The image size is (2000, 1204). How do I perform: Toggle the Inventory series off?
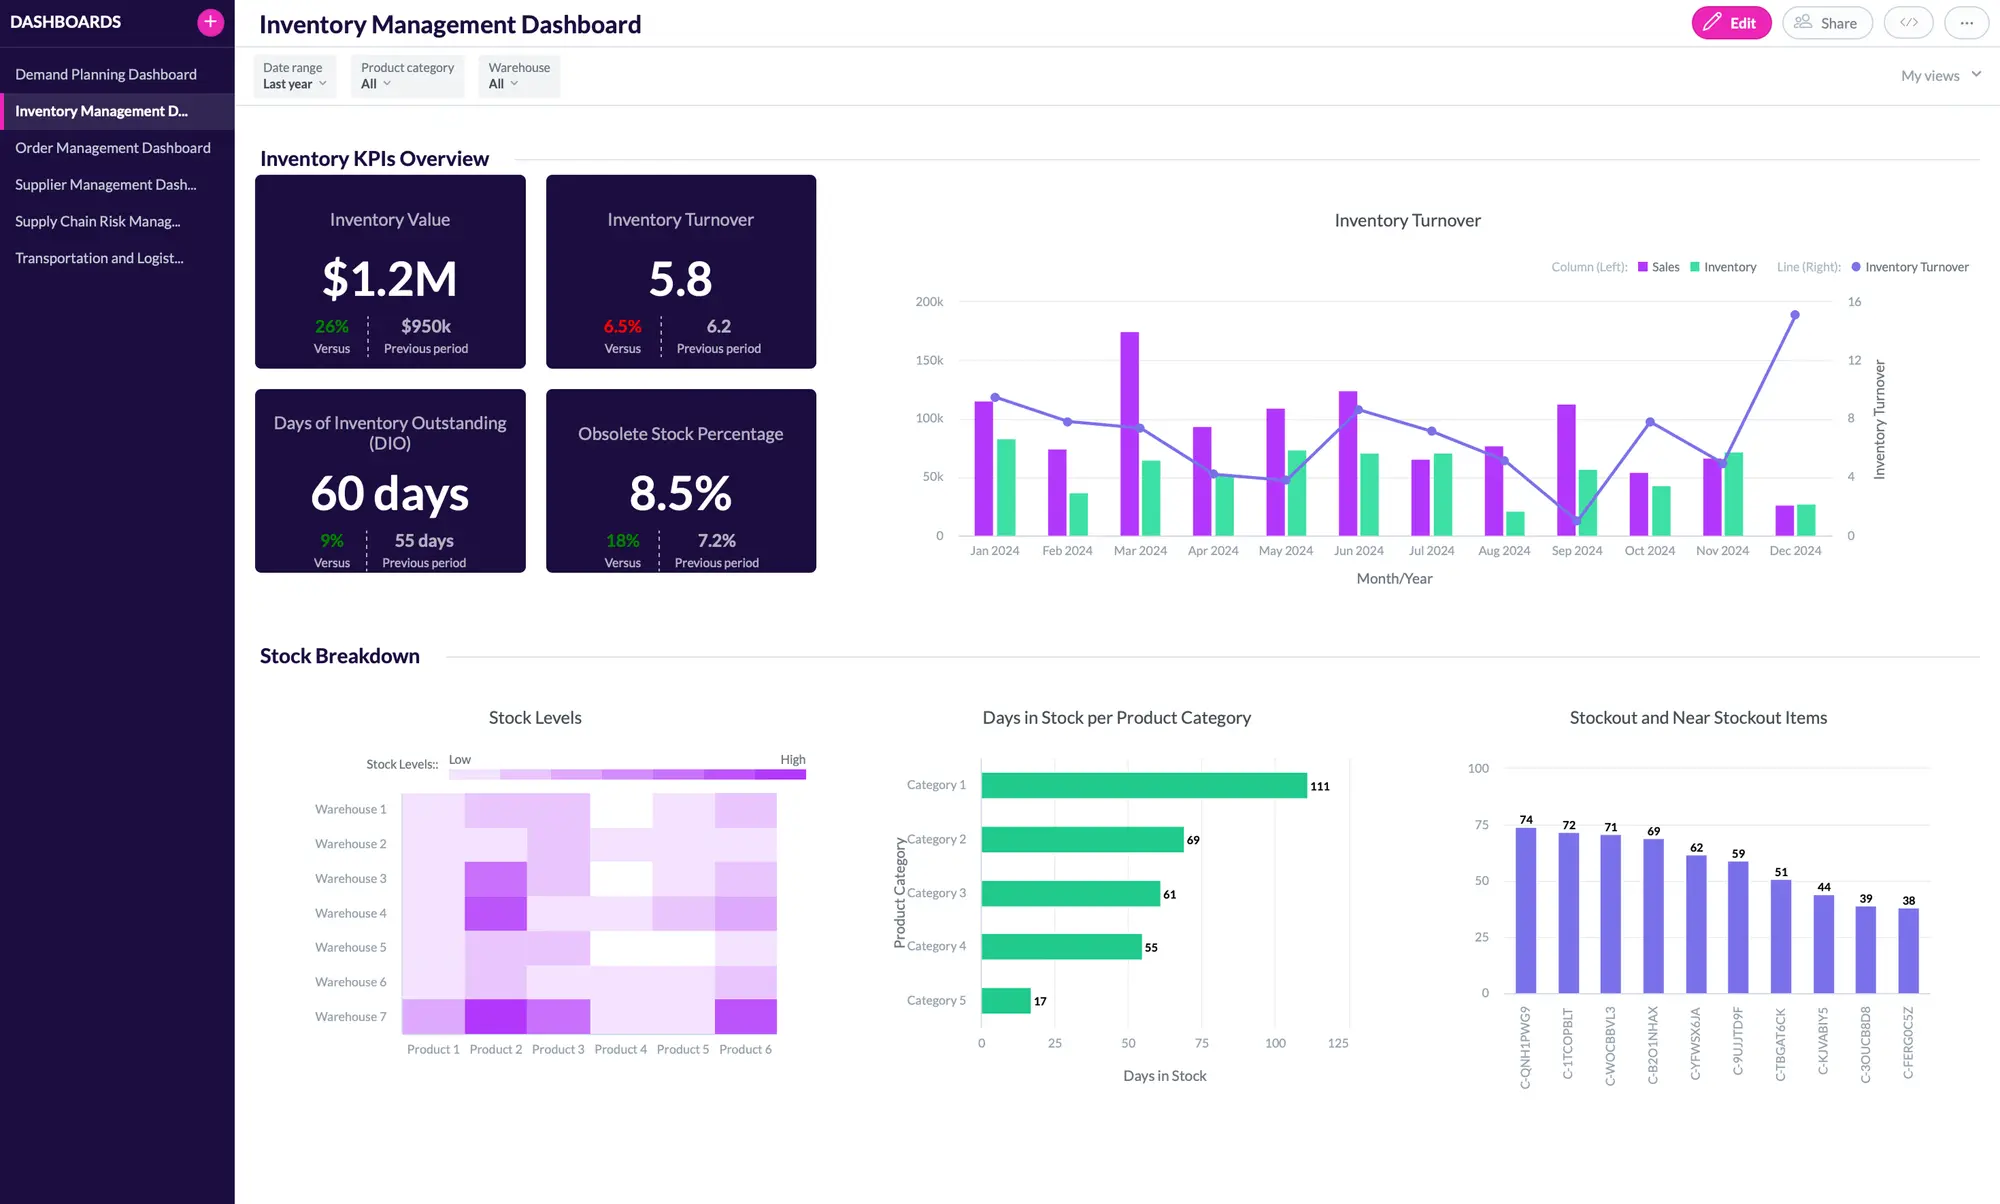(1724, 267)
